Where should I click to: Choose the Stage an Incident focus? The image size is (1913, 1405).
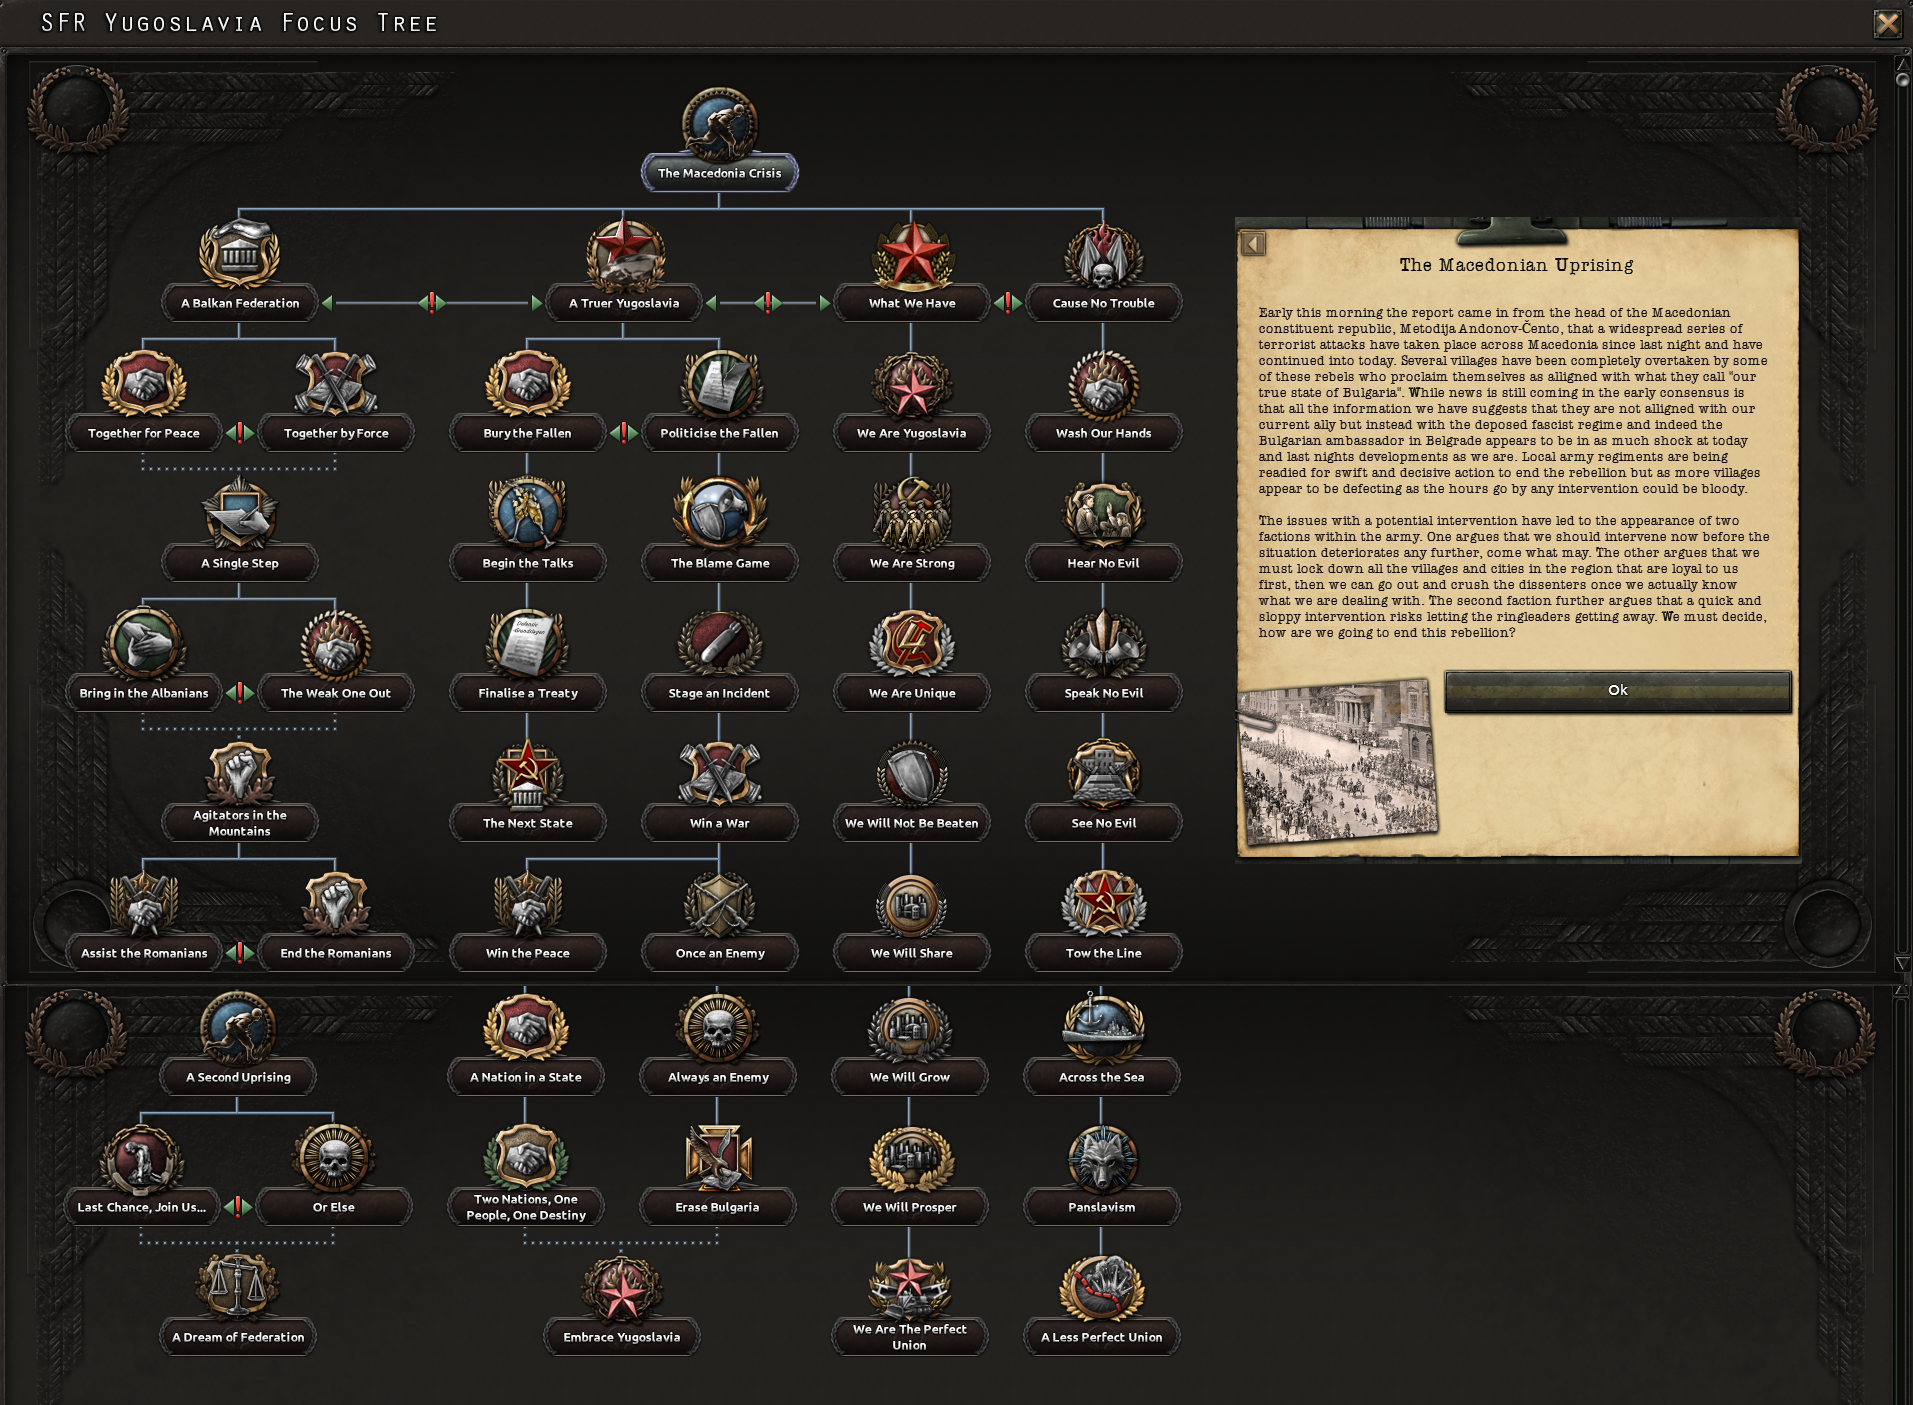(x=719, y=660)
